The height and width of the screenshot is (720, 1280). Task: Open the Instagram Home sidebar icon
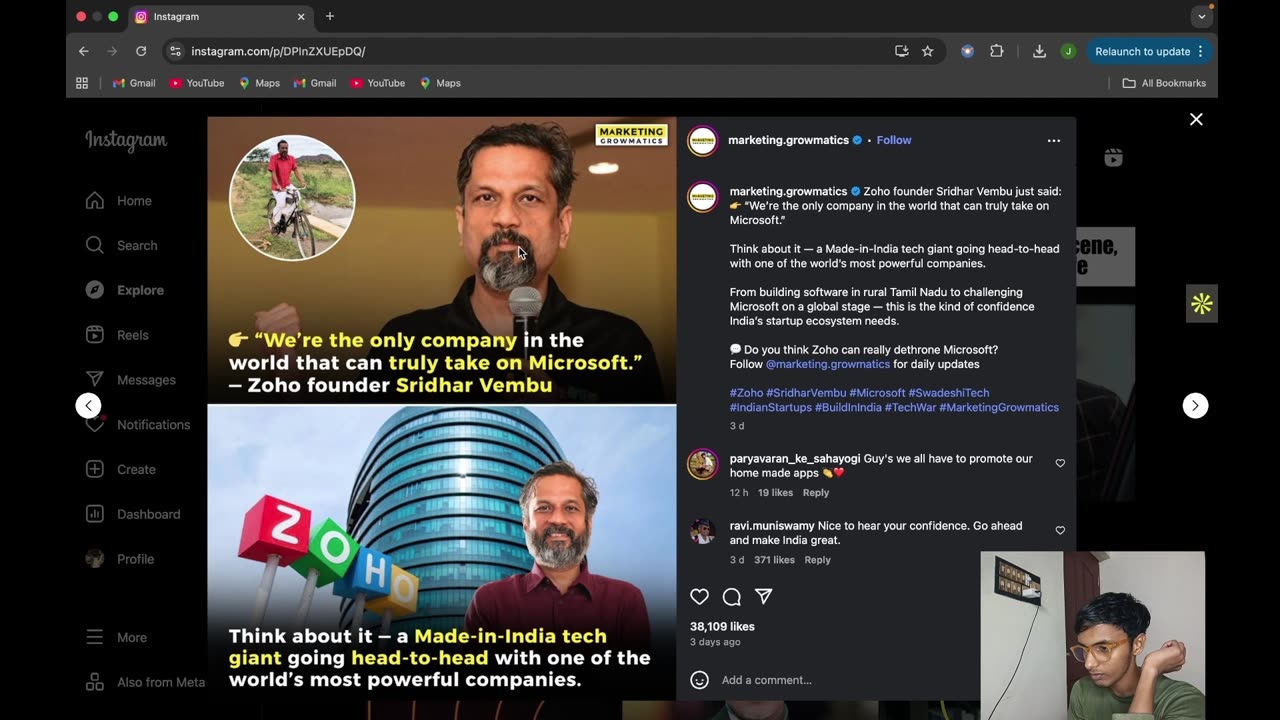[x=95, y=201]
